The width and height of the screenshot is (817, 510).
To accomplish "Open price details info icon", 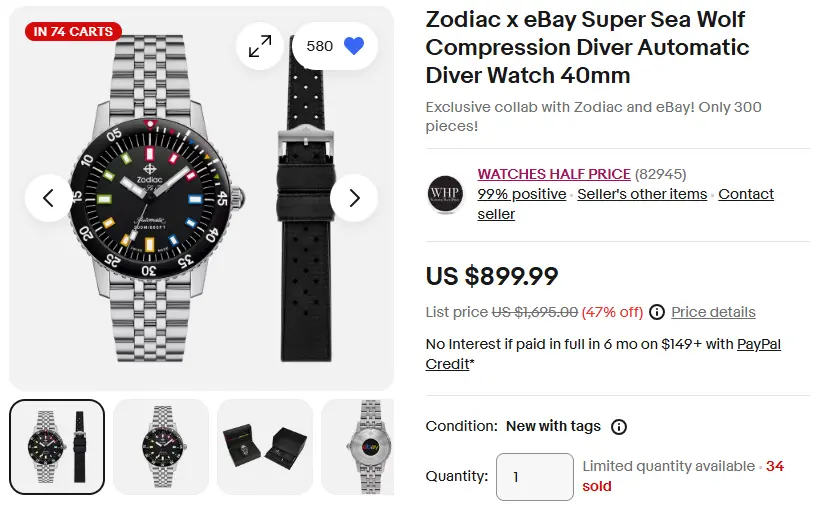I will coord(657,312).
